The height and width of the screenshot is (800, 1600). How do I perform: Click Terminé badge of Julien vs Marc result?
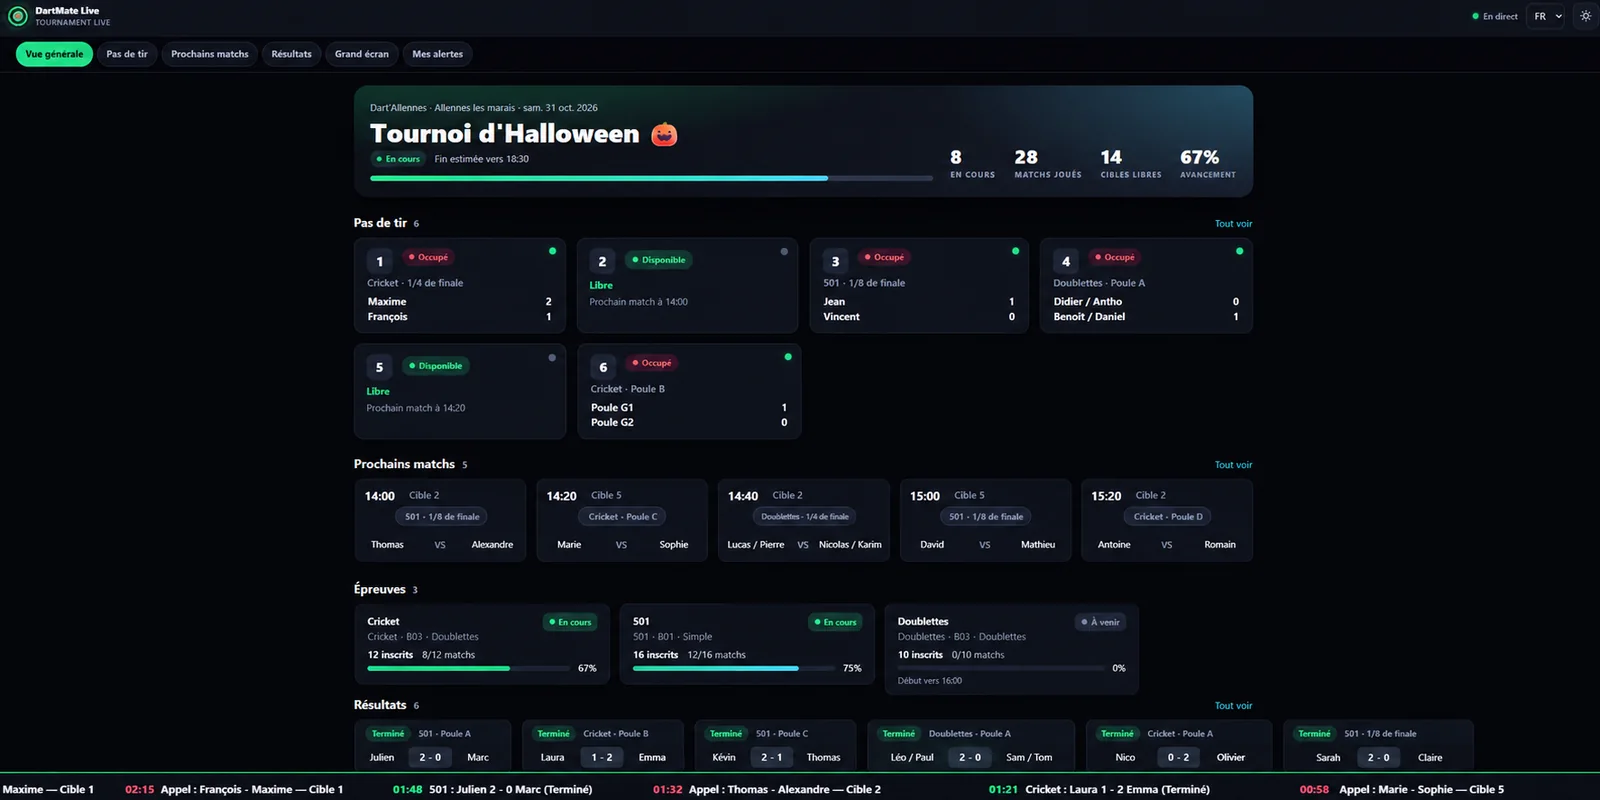pyautogui.click(x=388, y=734)
